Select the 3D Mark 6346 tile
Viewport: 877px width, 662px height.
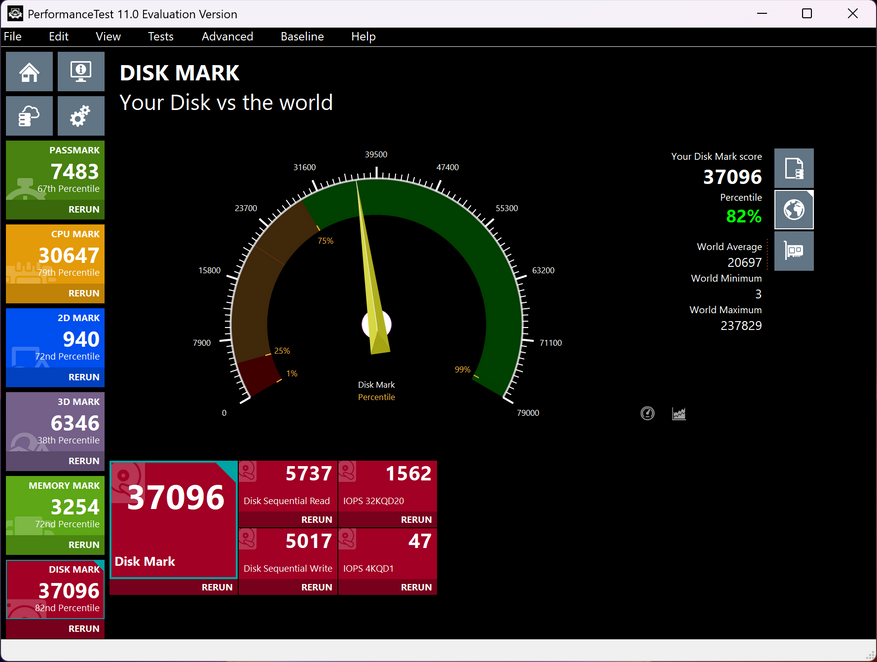click(x=55, y=423)
